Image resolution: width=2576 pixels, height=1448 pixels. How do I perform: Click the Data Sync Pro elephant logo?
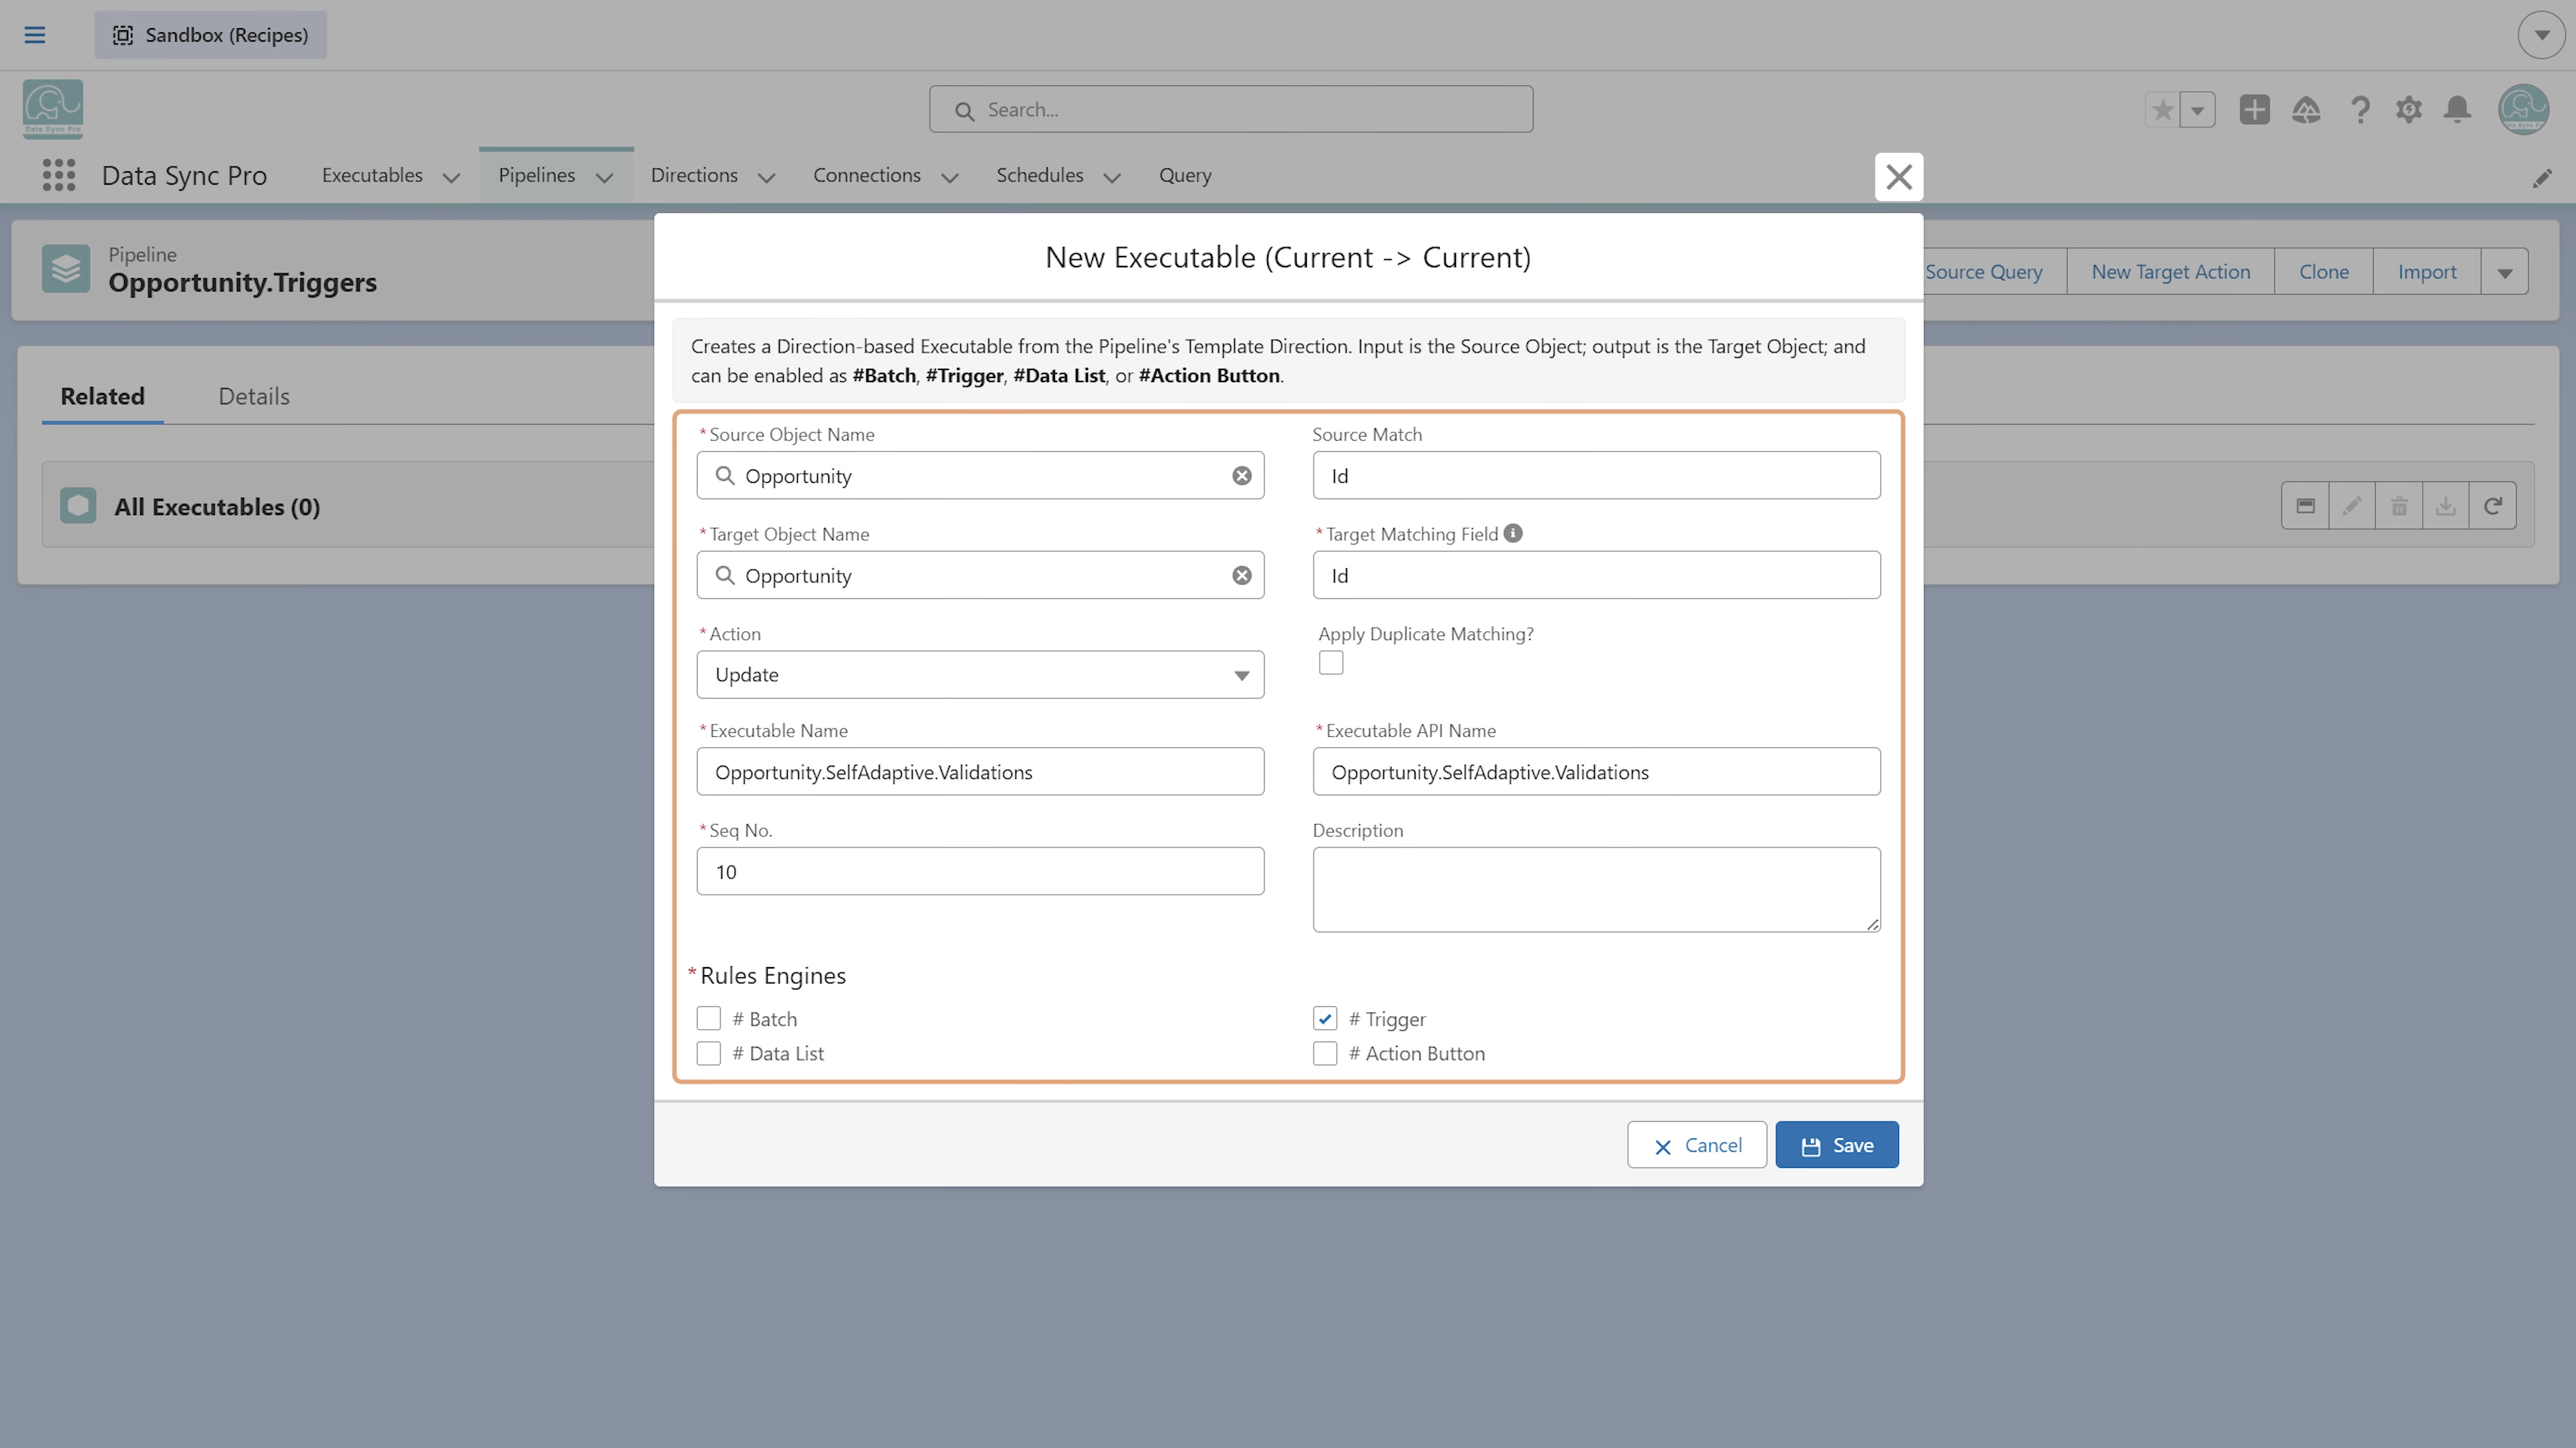pos(53,109)
